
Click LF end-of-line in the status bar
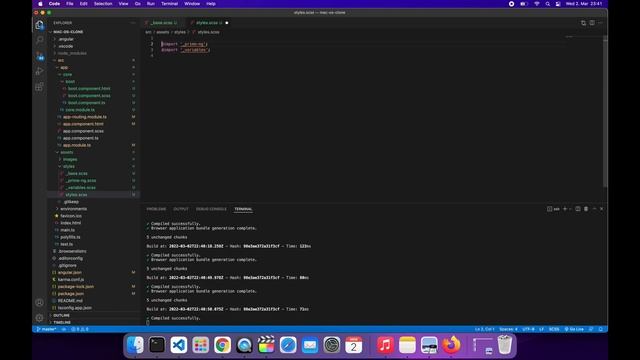pyautogui.click(x=542, y=329)
